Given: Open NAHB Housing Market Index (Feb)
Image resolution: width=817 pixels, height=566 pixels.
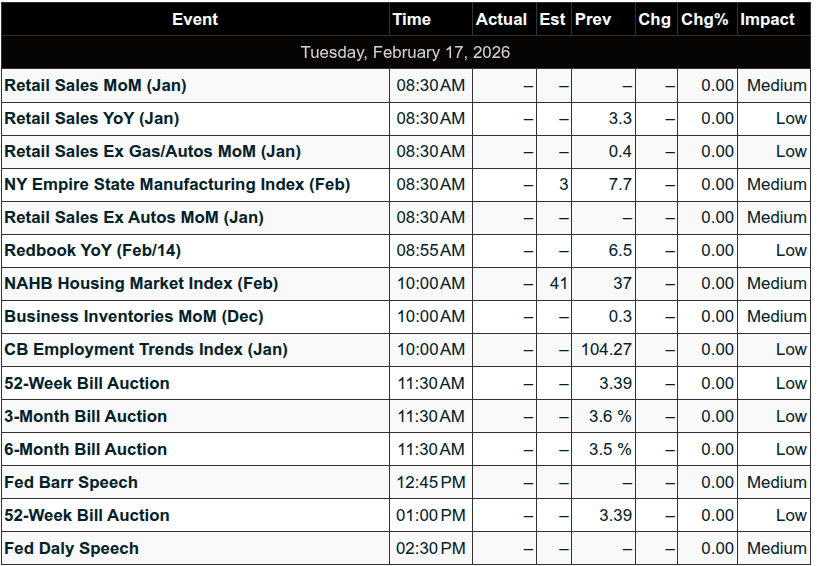Looking at the screenshot, I should point(141,283).
